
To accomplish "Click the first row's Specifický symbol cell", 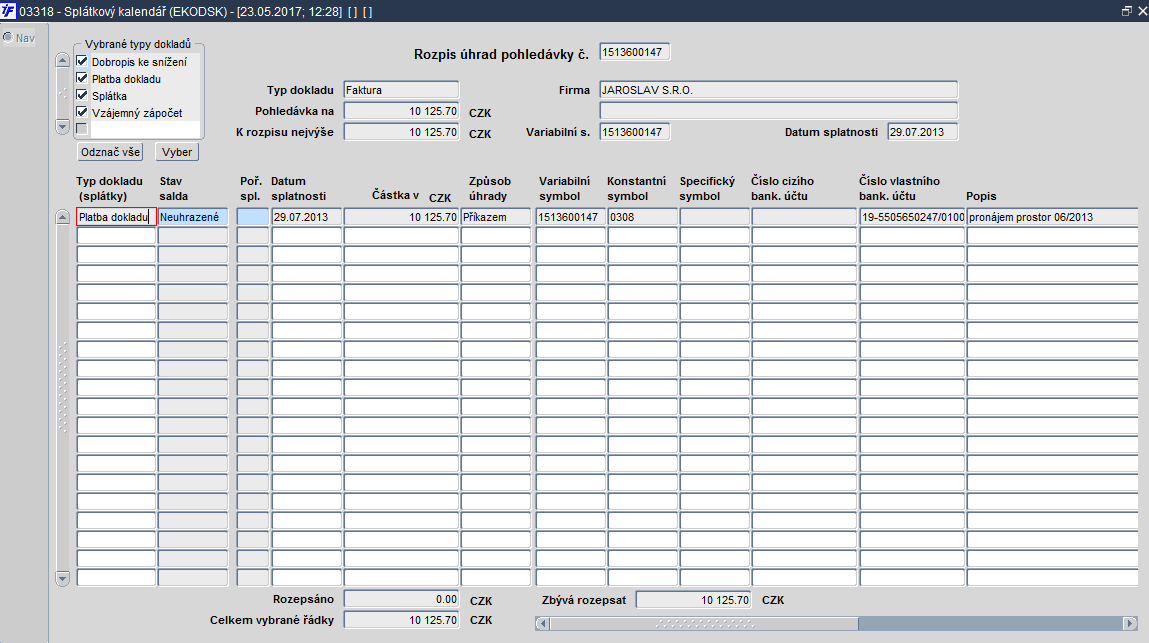I will click(714, 217).
